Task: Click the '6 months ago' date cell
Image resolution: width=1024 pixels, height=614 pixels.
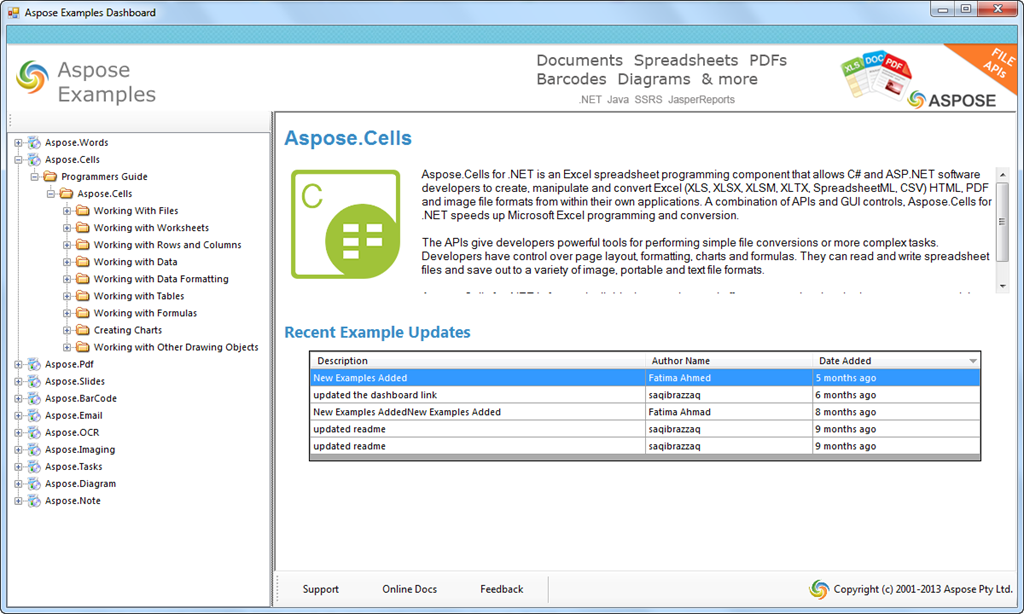Action: pyautogui.click(x=897, y=395)
